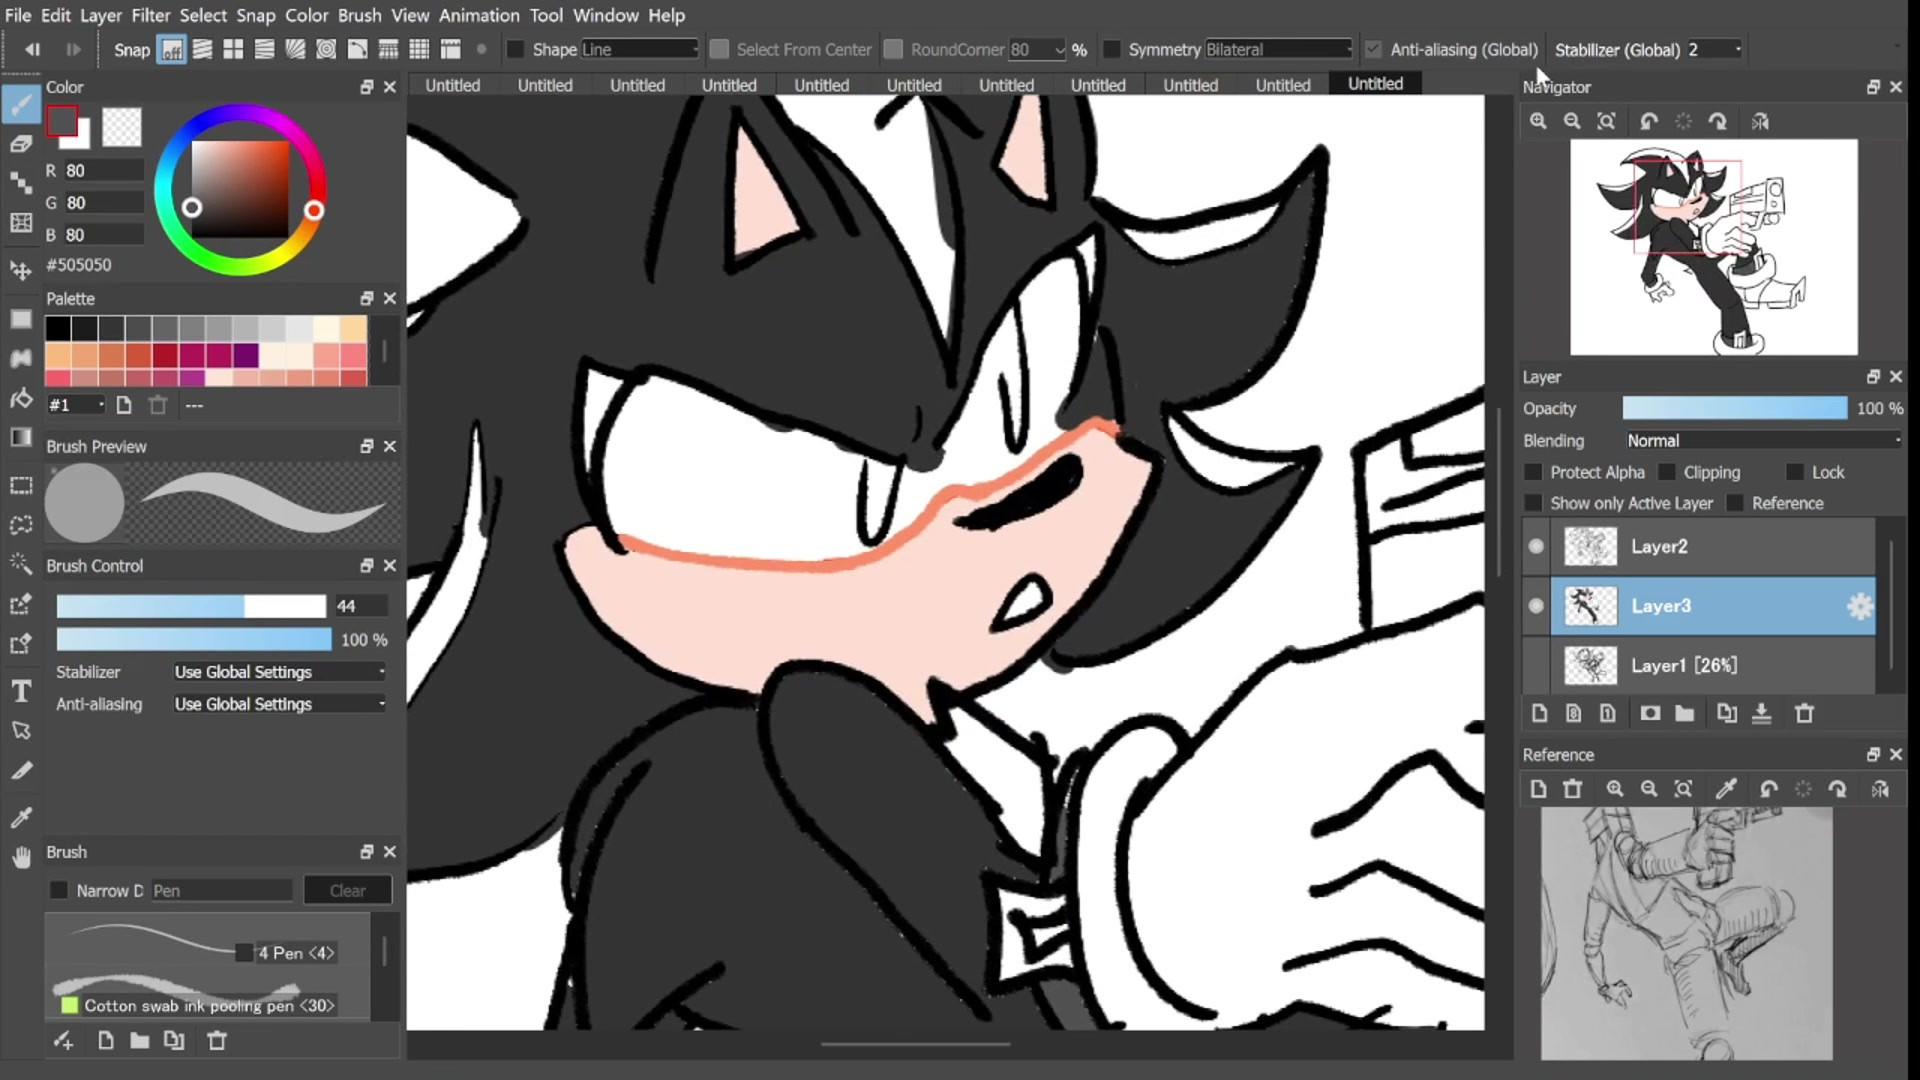
Task: Pick color with Reference panel eyedropper
Action: click(1726, 789)
